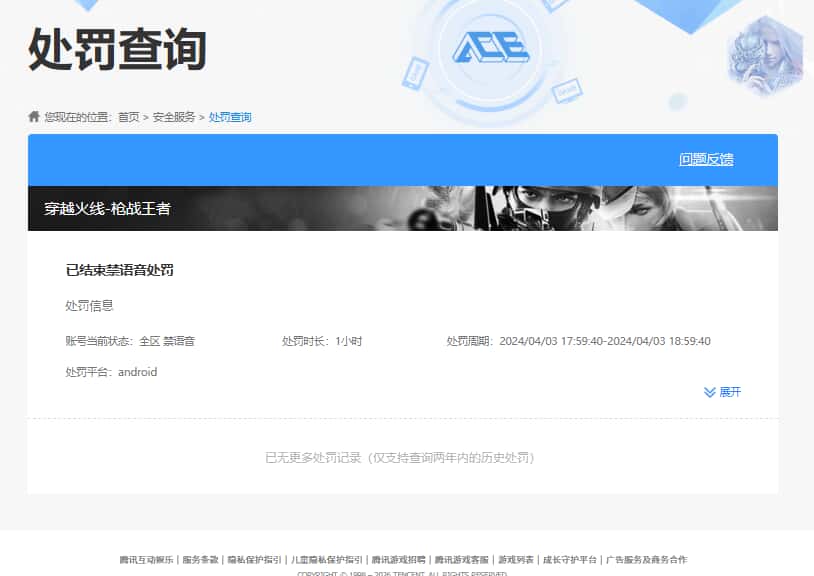Click the 处罚平台: android text
The image size is (814, 576).
coord(111,372)
